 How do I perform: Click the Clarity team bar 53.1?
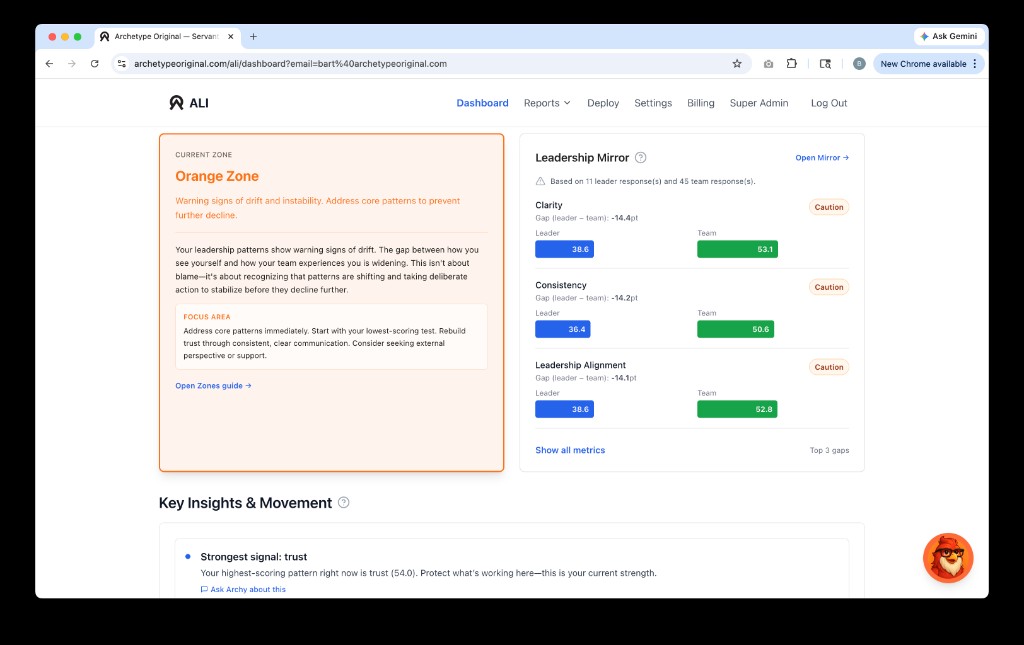pyautogui.click(x=737, y=249)
